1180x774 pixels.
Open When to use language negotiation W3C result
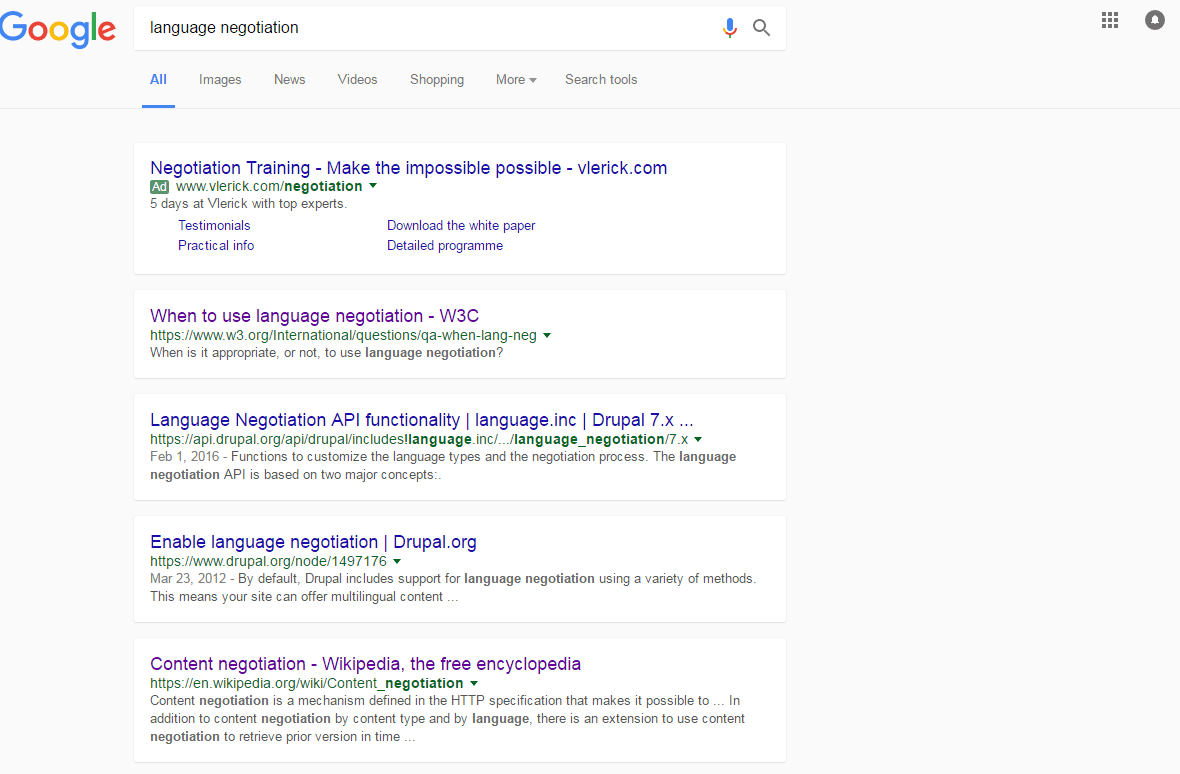pos(315,316)
